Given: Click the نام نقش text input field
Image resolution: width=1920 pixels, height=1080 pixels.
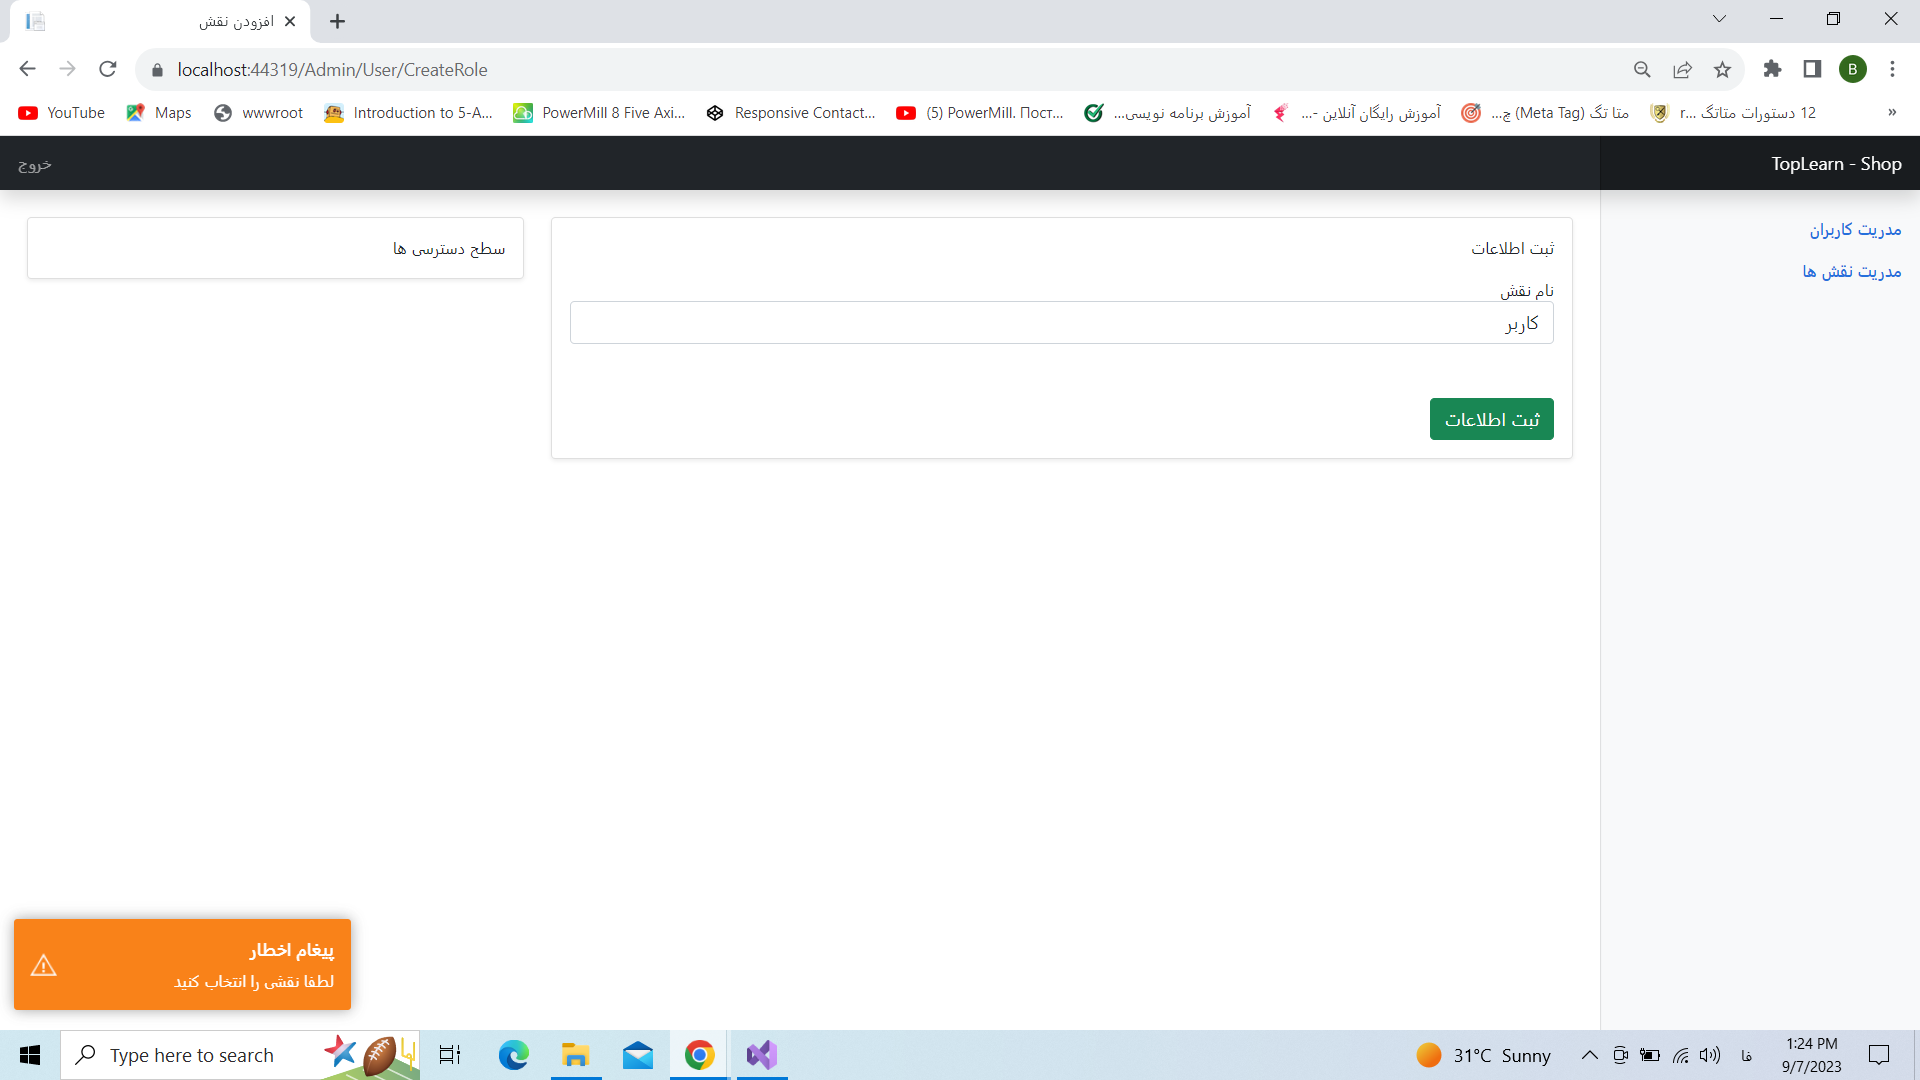Looking at the screenshot, I should pyautogui.click(x=1061, y=323).
